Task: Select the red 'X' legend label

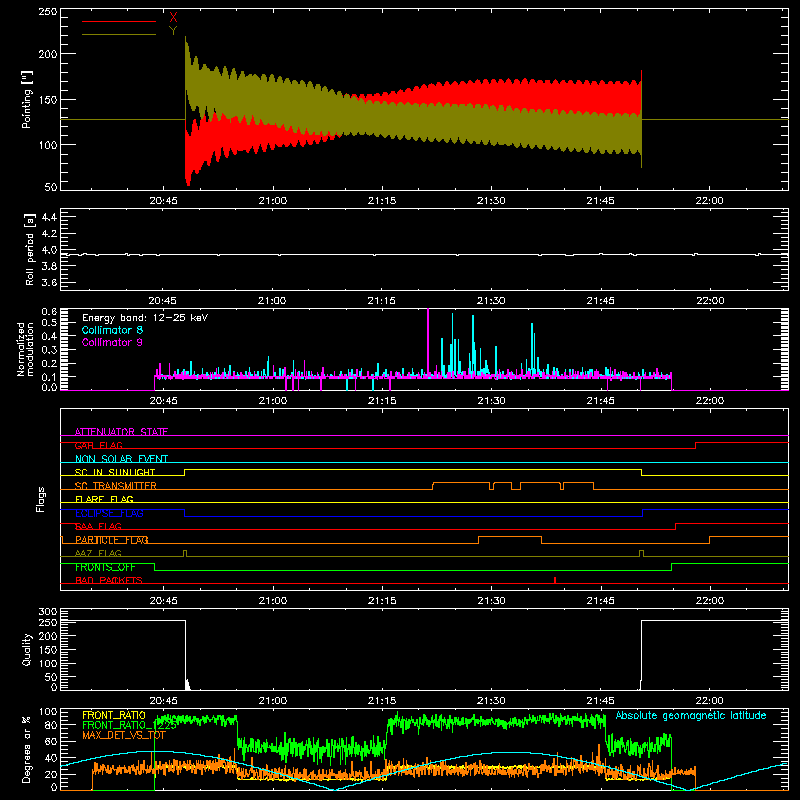Action: [173, 18]
